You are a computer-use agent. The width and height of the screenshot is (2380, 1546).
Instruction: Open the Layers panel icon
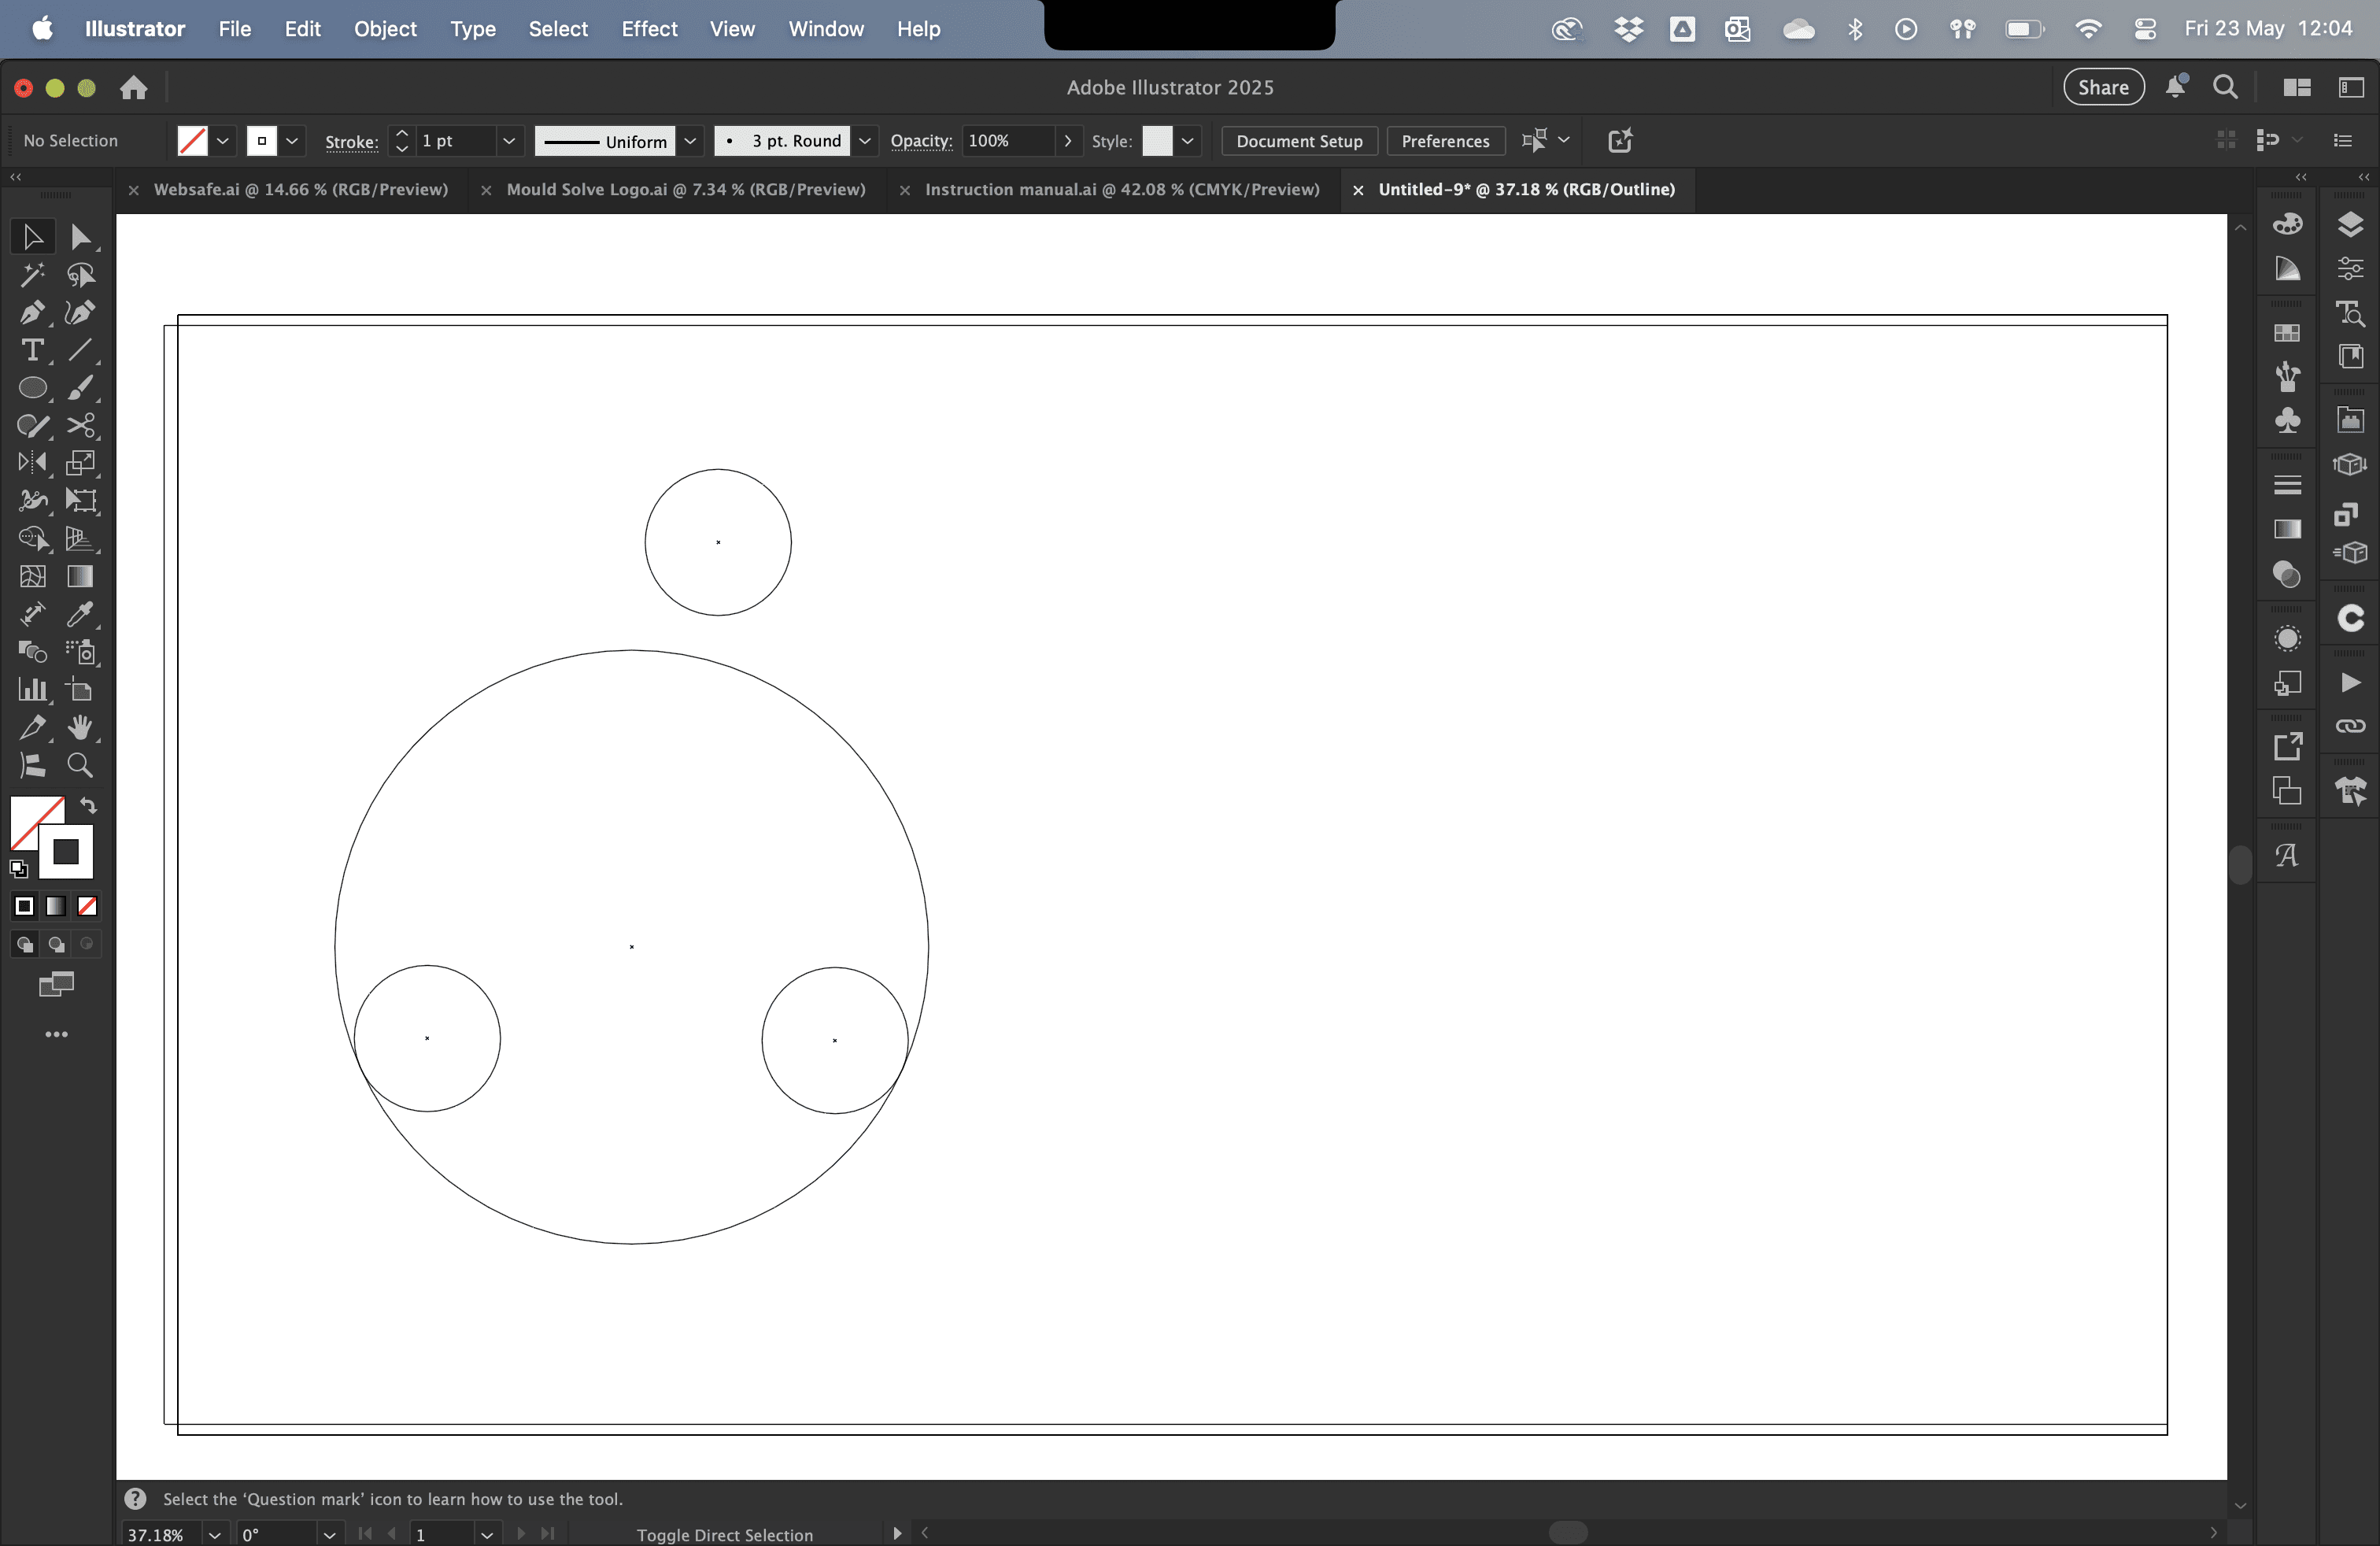click(2350, 224)
